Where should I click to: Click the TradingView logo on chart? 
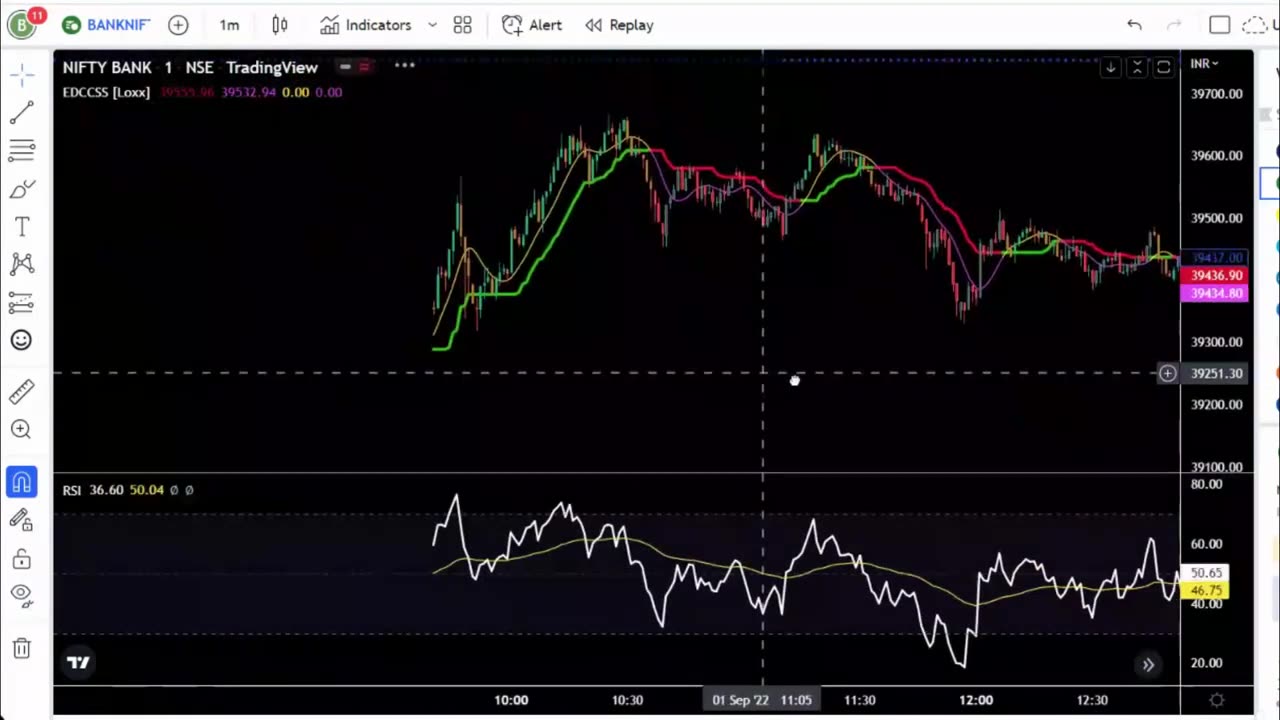click(x=78, y=662)
